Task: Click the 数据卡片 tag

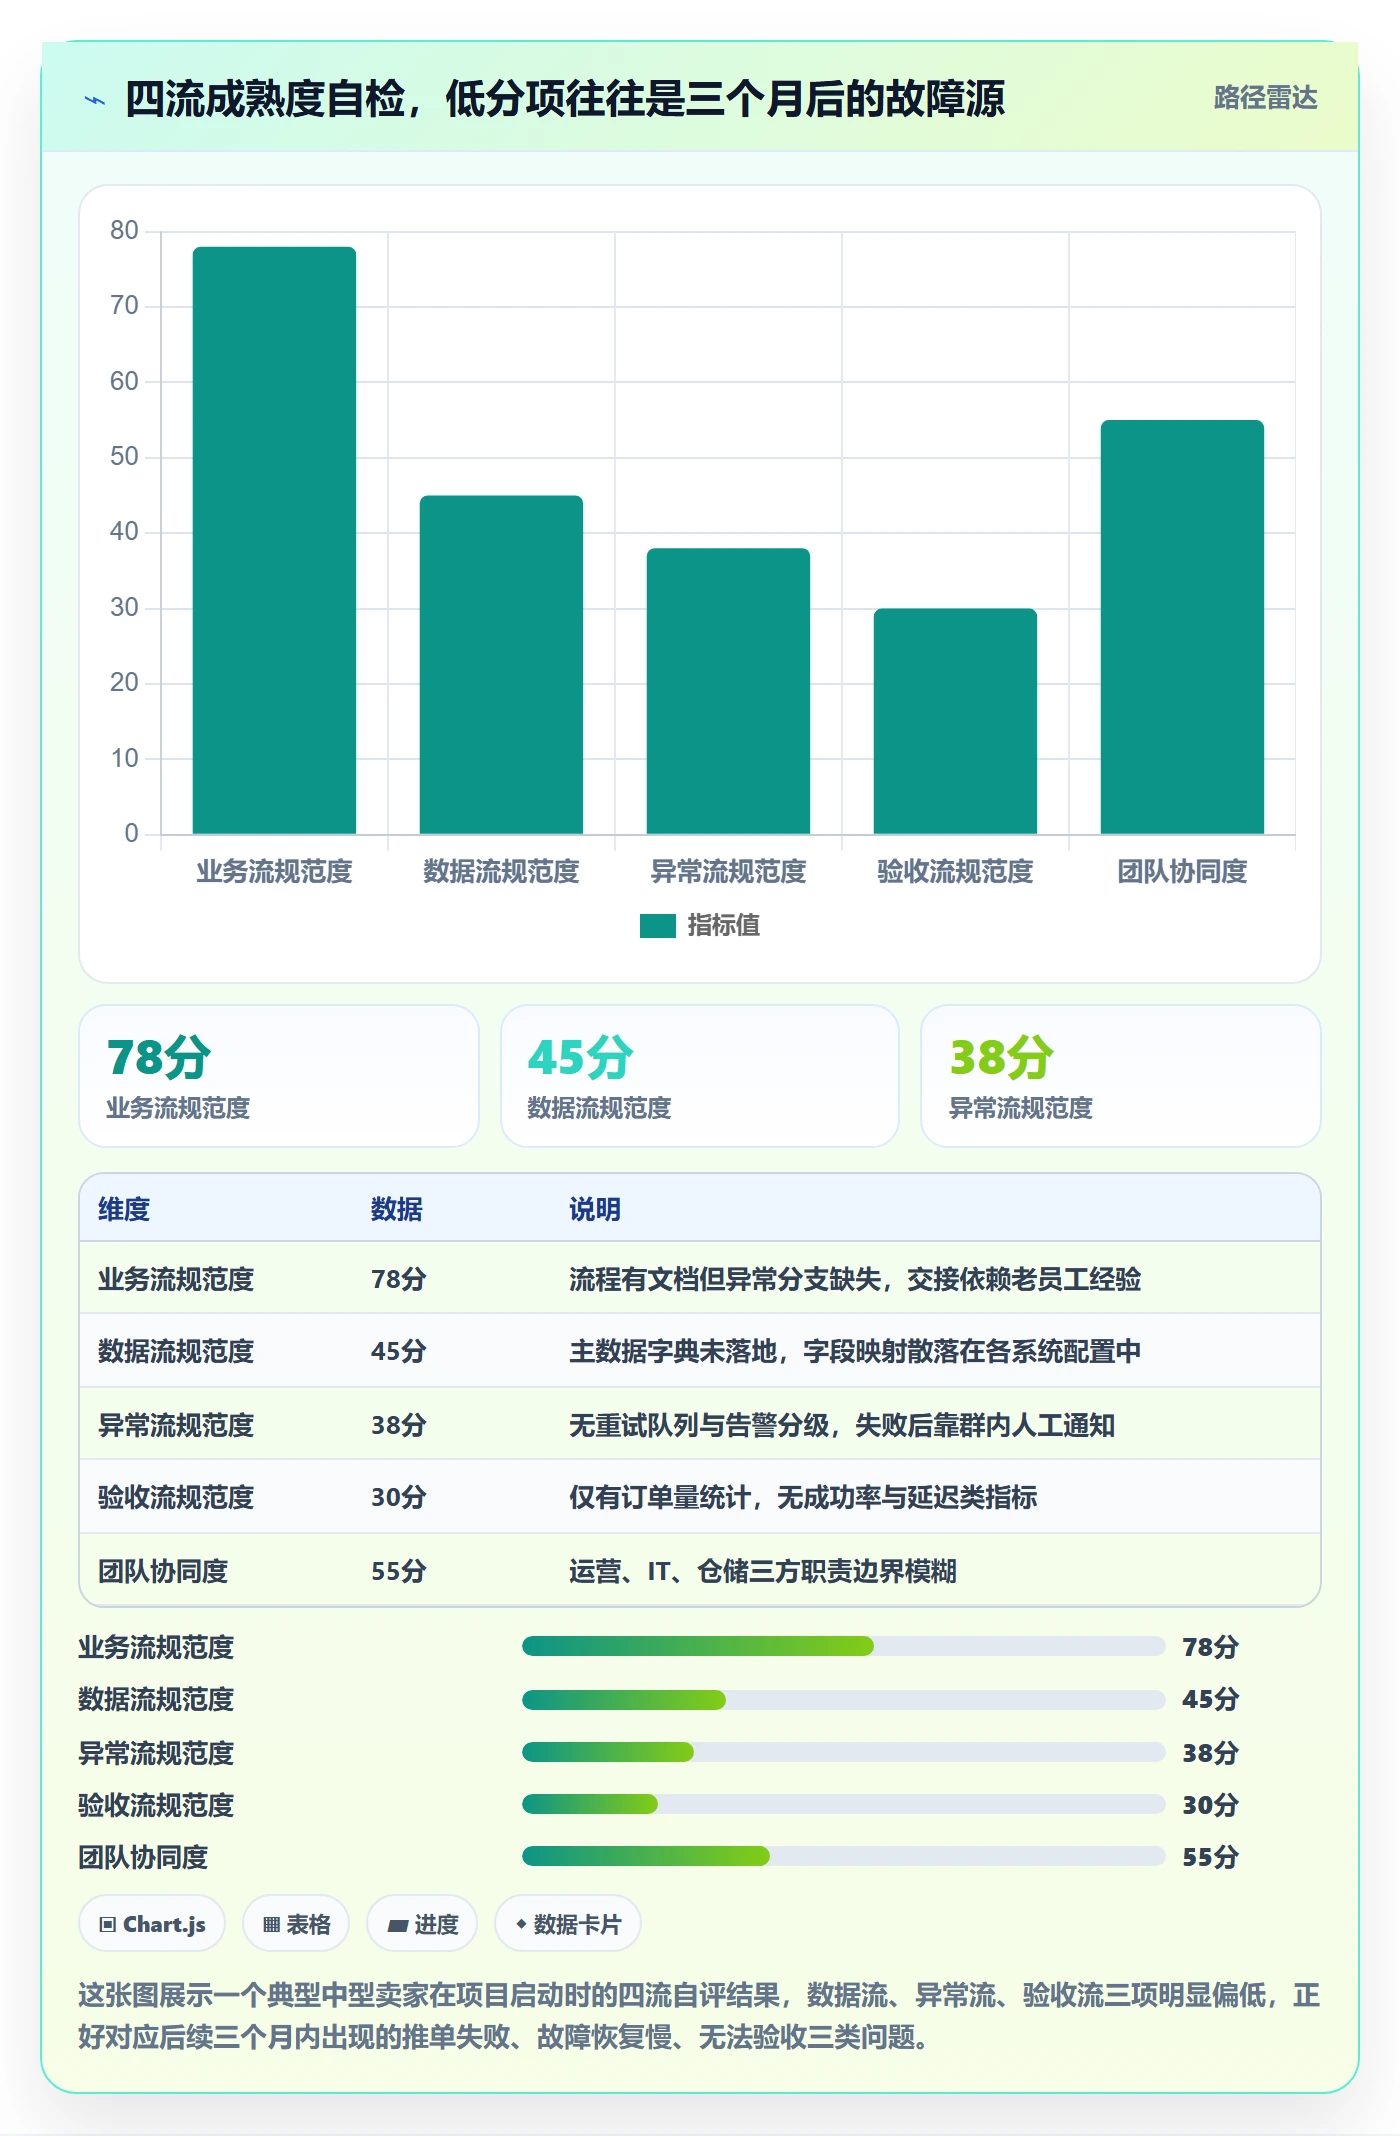Action: (x=568, y=1923)
